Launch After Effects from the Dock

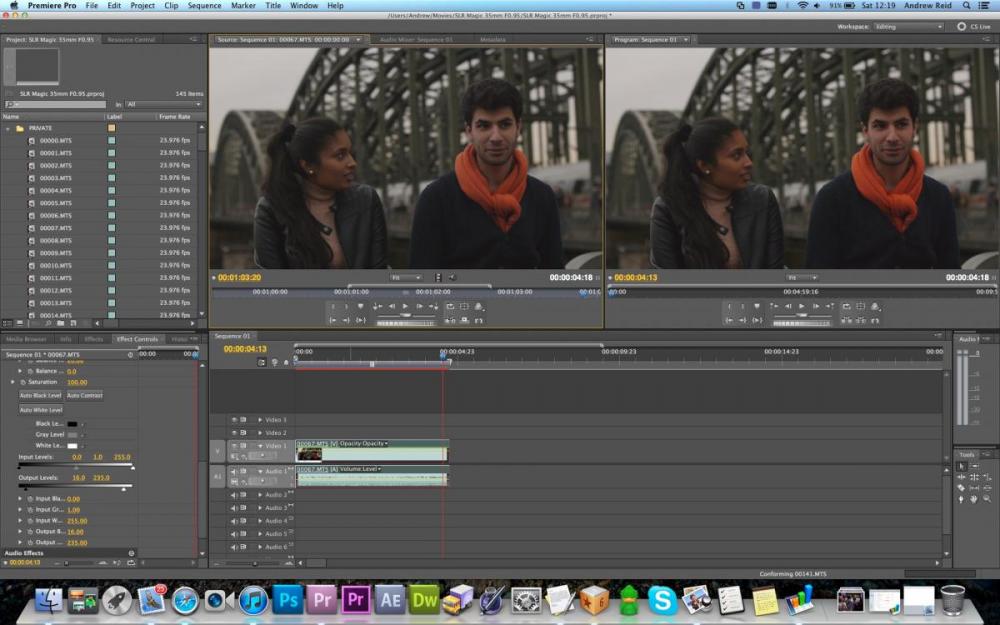tap(390, 599)
